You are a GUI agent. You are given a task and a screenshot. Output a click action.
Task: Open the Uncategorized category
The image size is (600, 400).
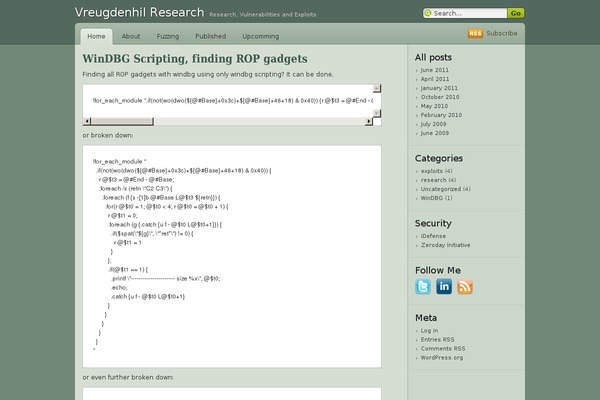pyautogui.click(x=441, y=189)
